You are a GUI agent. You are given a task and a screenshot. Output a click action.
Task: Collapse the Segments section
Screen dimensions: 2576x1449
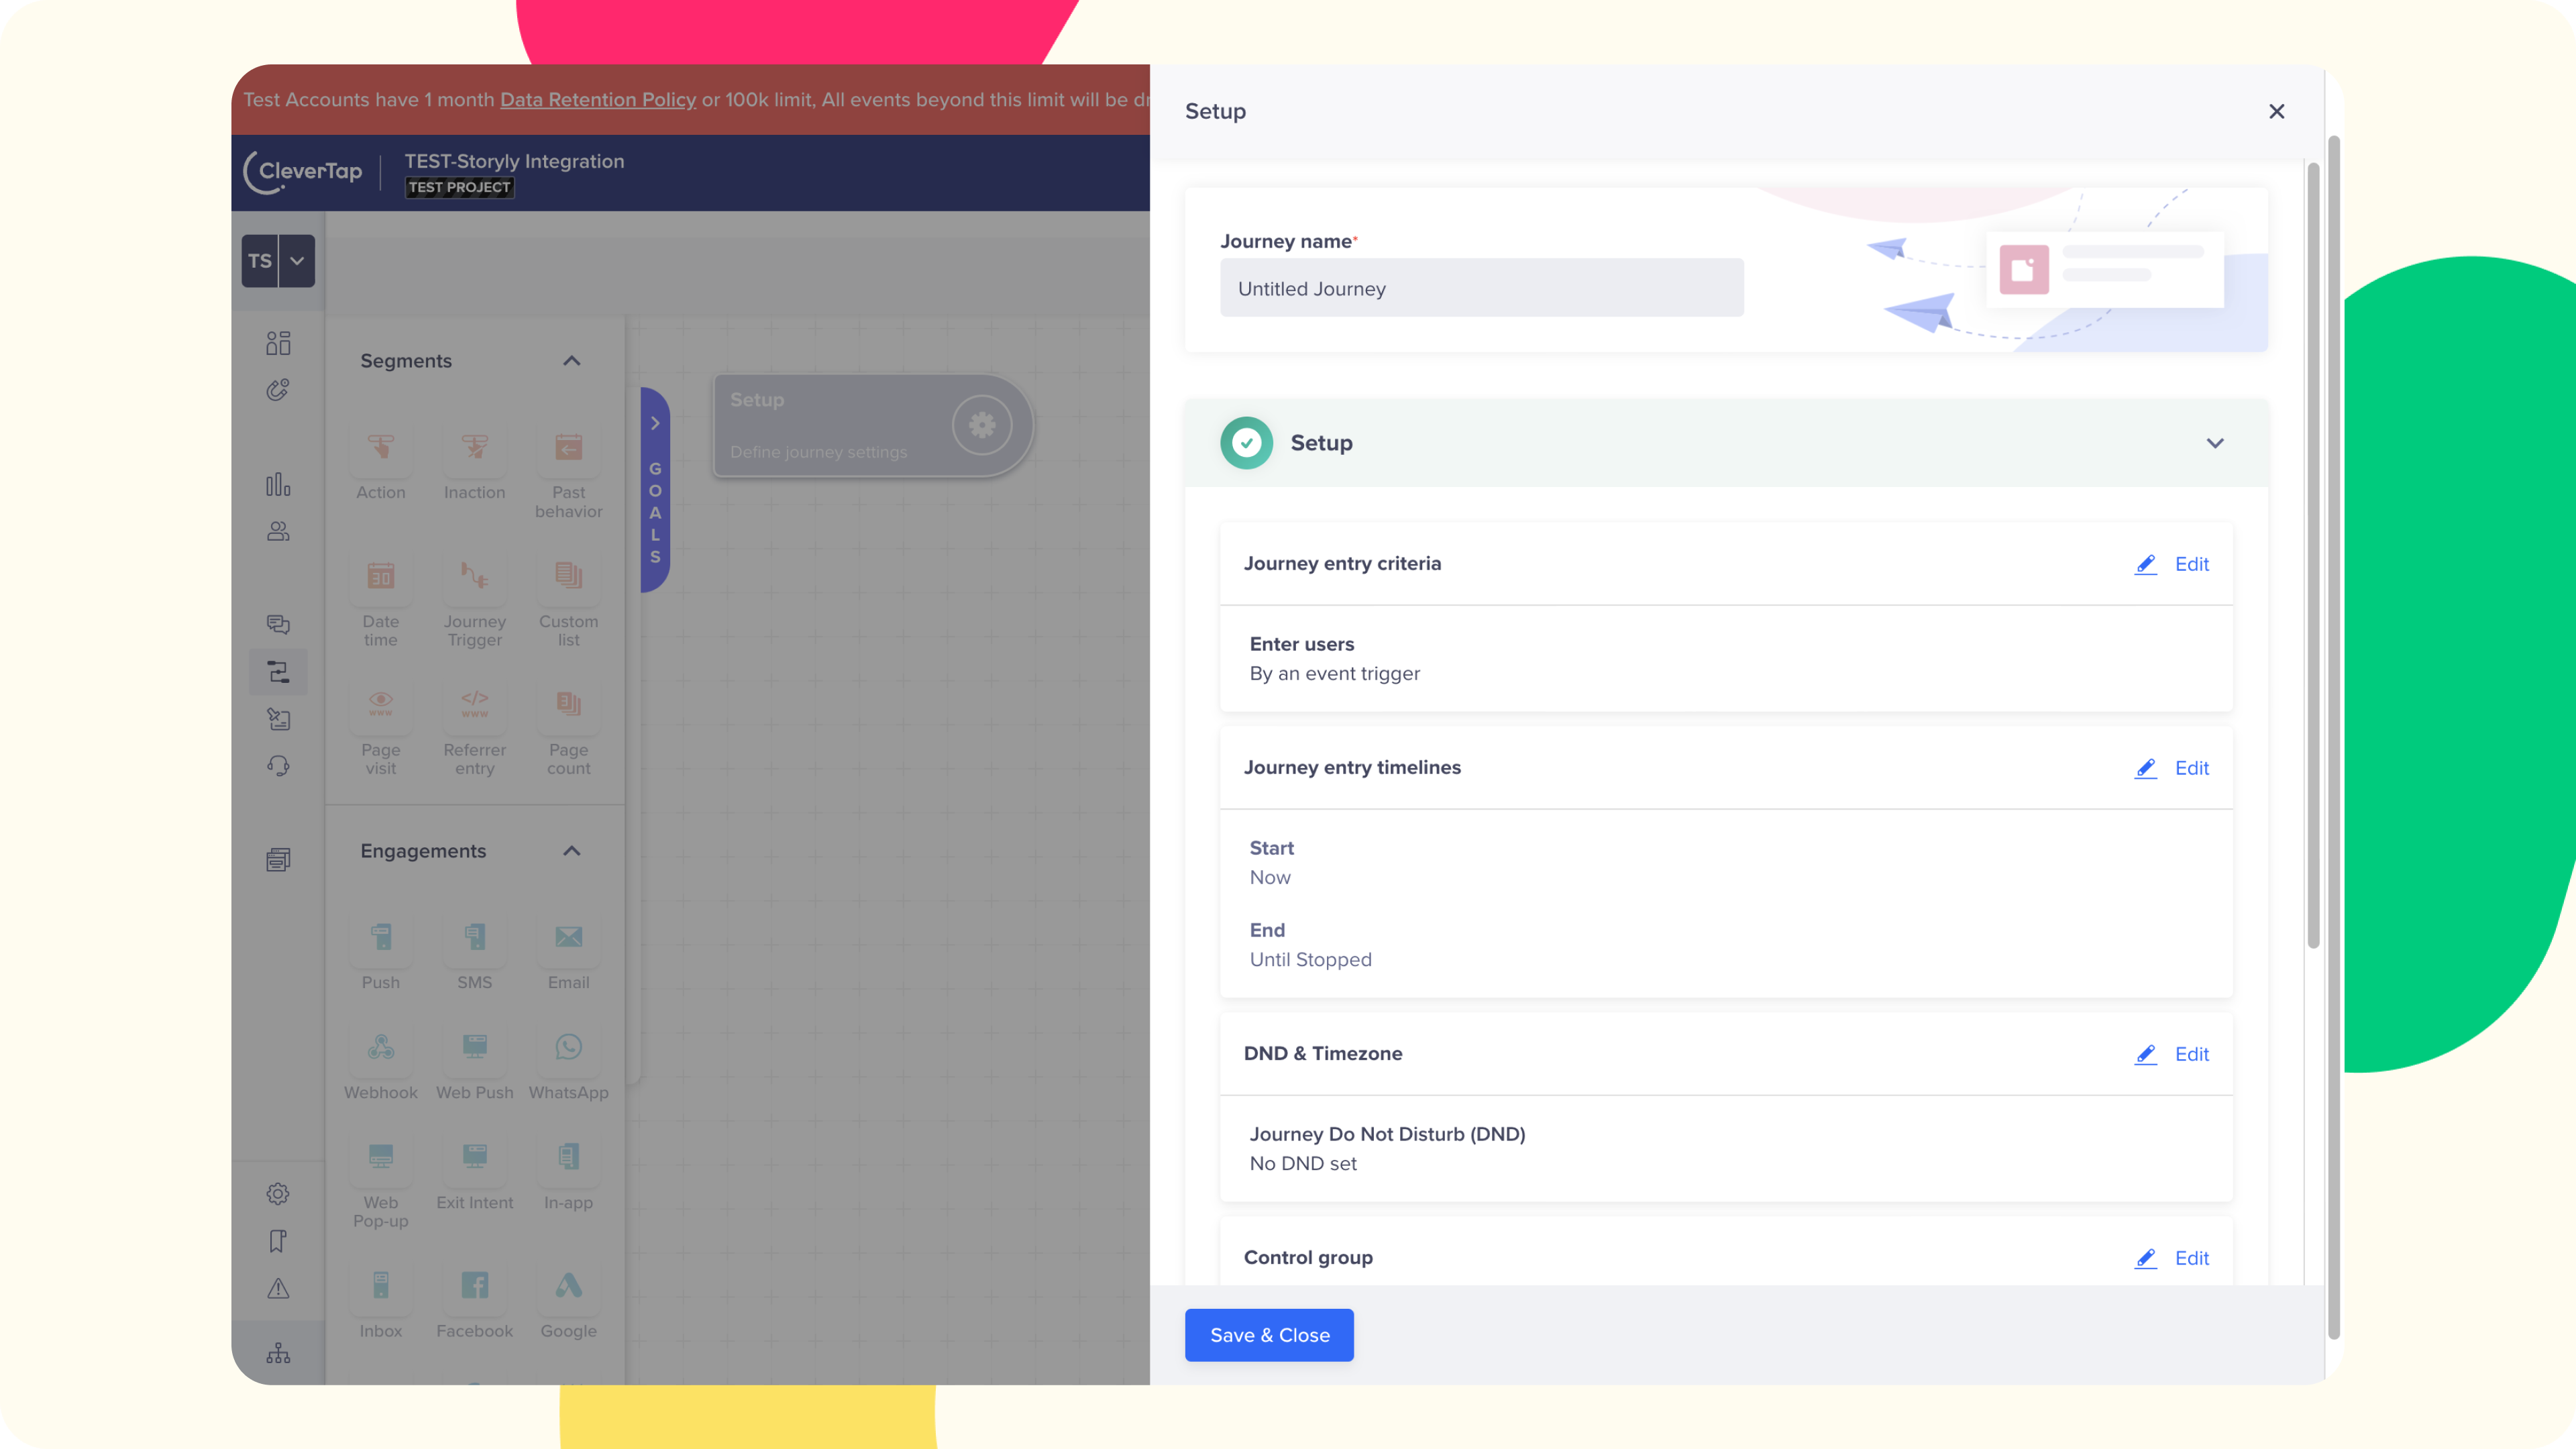pyautogui.click(x=571, y=361)
